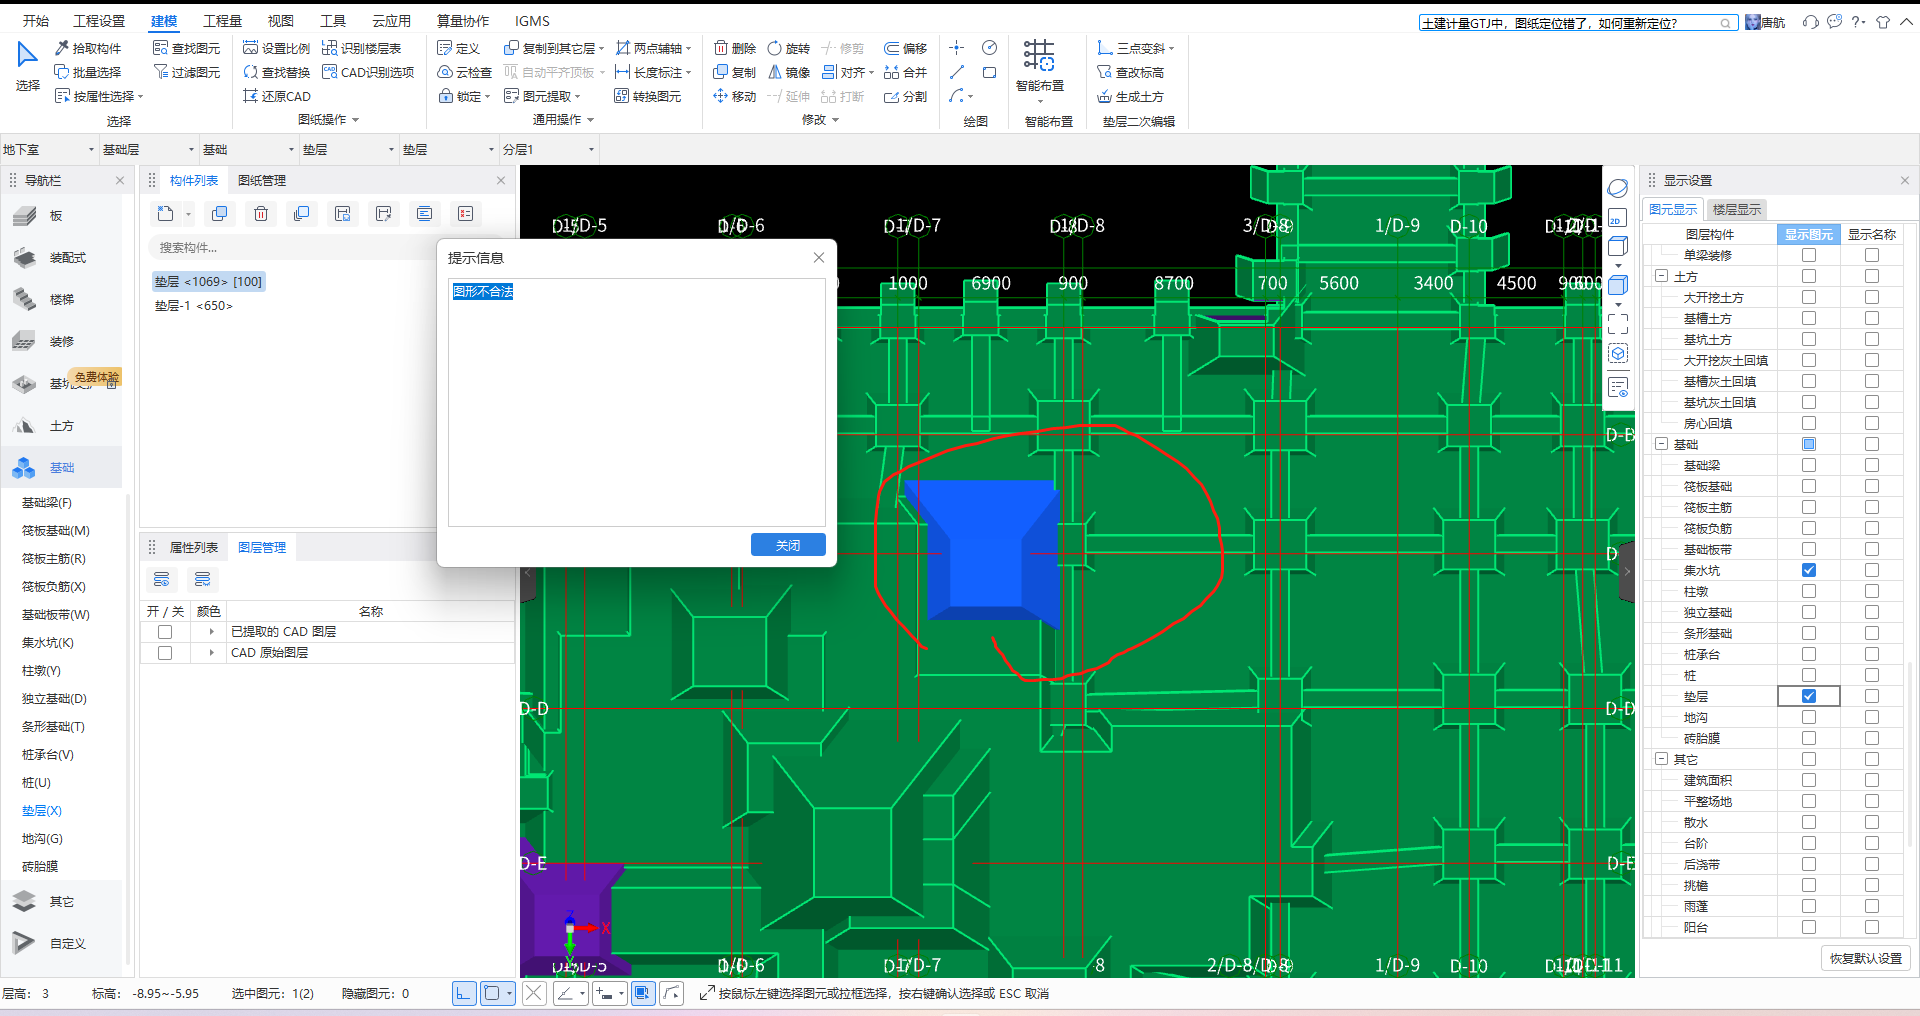Select 桩承台(V) in the navigation list
The height and width of the screenshot is (1016, 1920).
[48, 755]
